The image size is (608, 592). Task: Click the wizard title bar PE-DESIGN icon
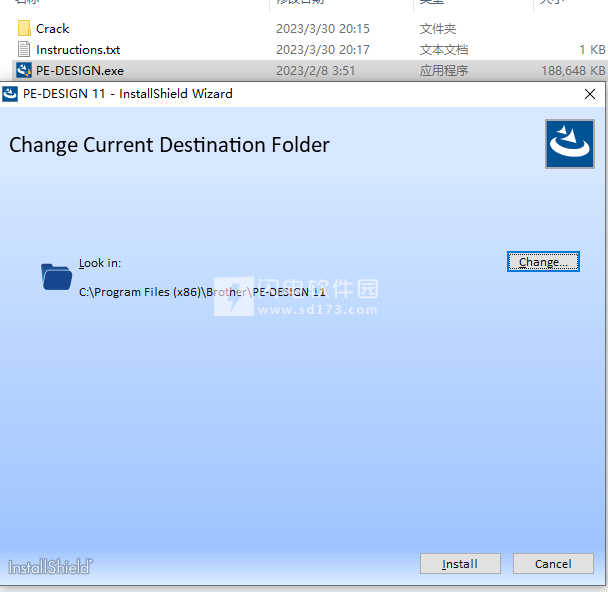click(x=10, y=94)
